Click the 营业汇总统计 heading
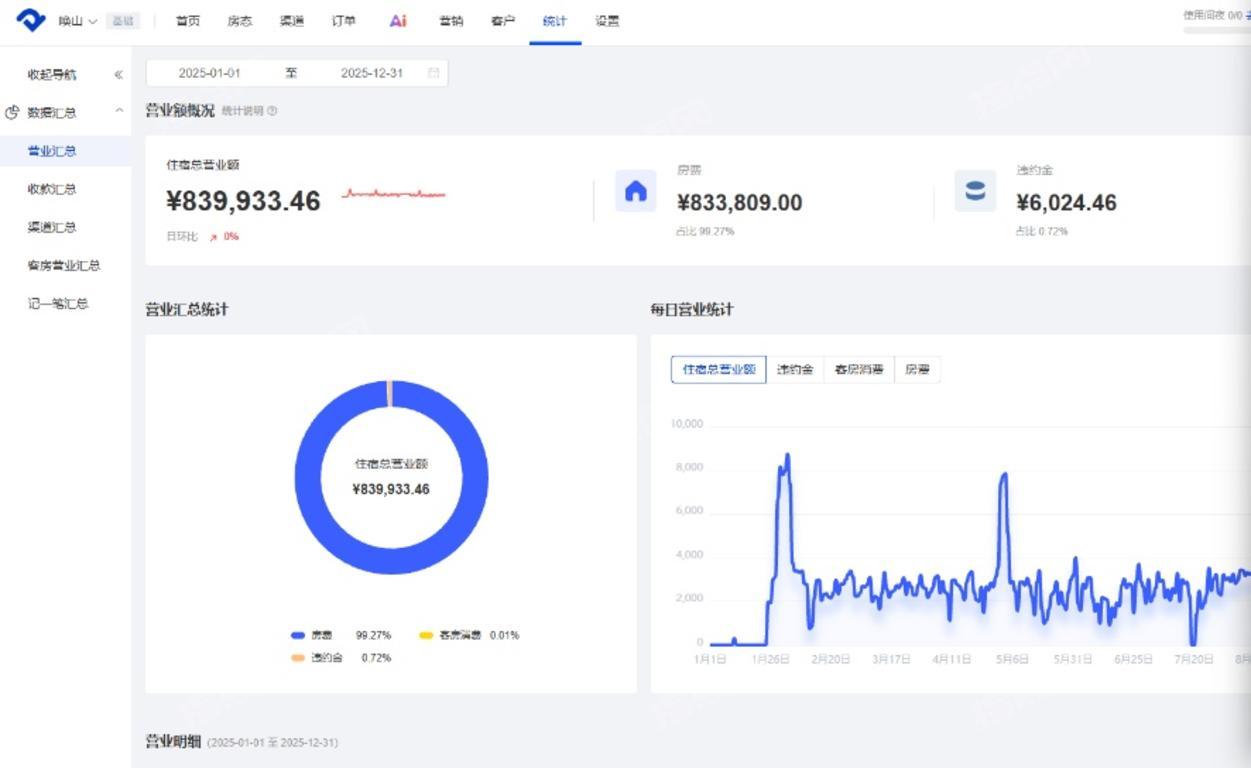This screenshot has height=768, width=1251. 187,309
